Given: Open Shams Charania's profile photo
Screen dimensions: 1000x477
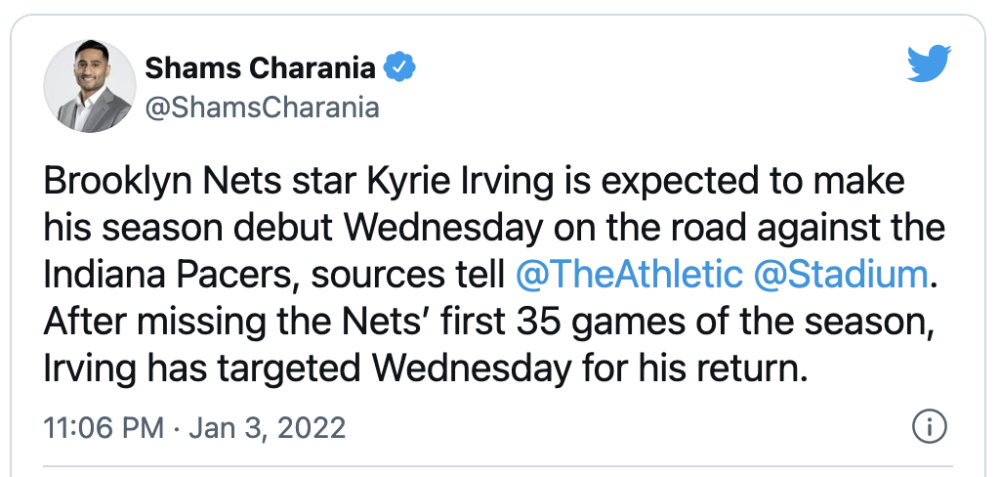Looking at the screenshot, I should coord(89,87).
